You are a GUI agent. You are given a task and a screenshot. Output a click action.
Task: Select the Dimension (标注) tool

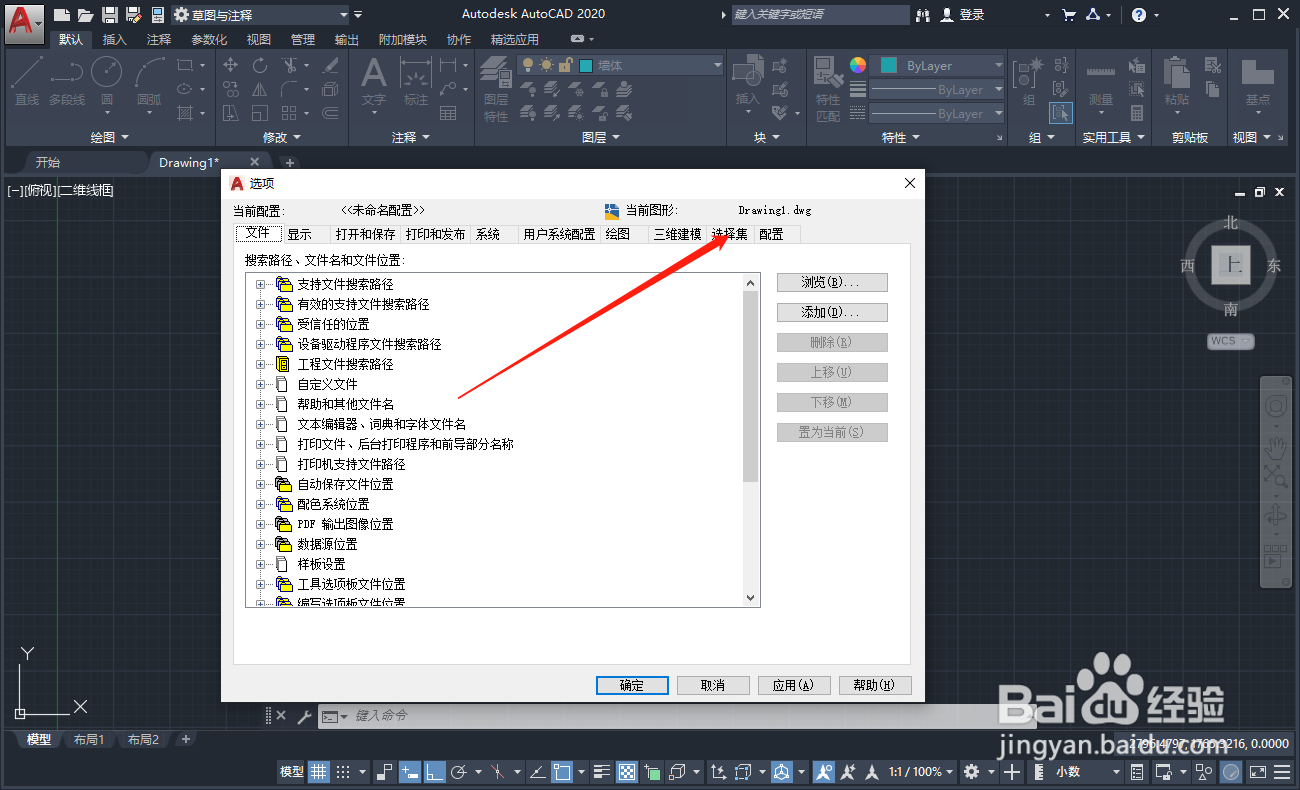pyautogui.click(x=416, y=80)
